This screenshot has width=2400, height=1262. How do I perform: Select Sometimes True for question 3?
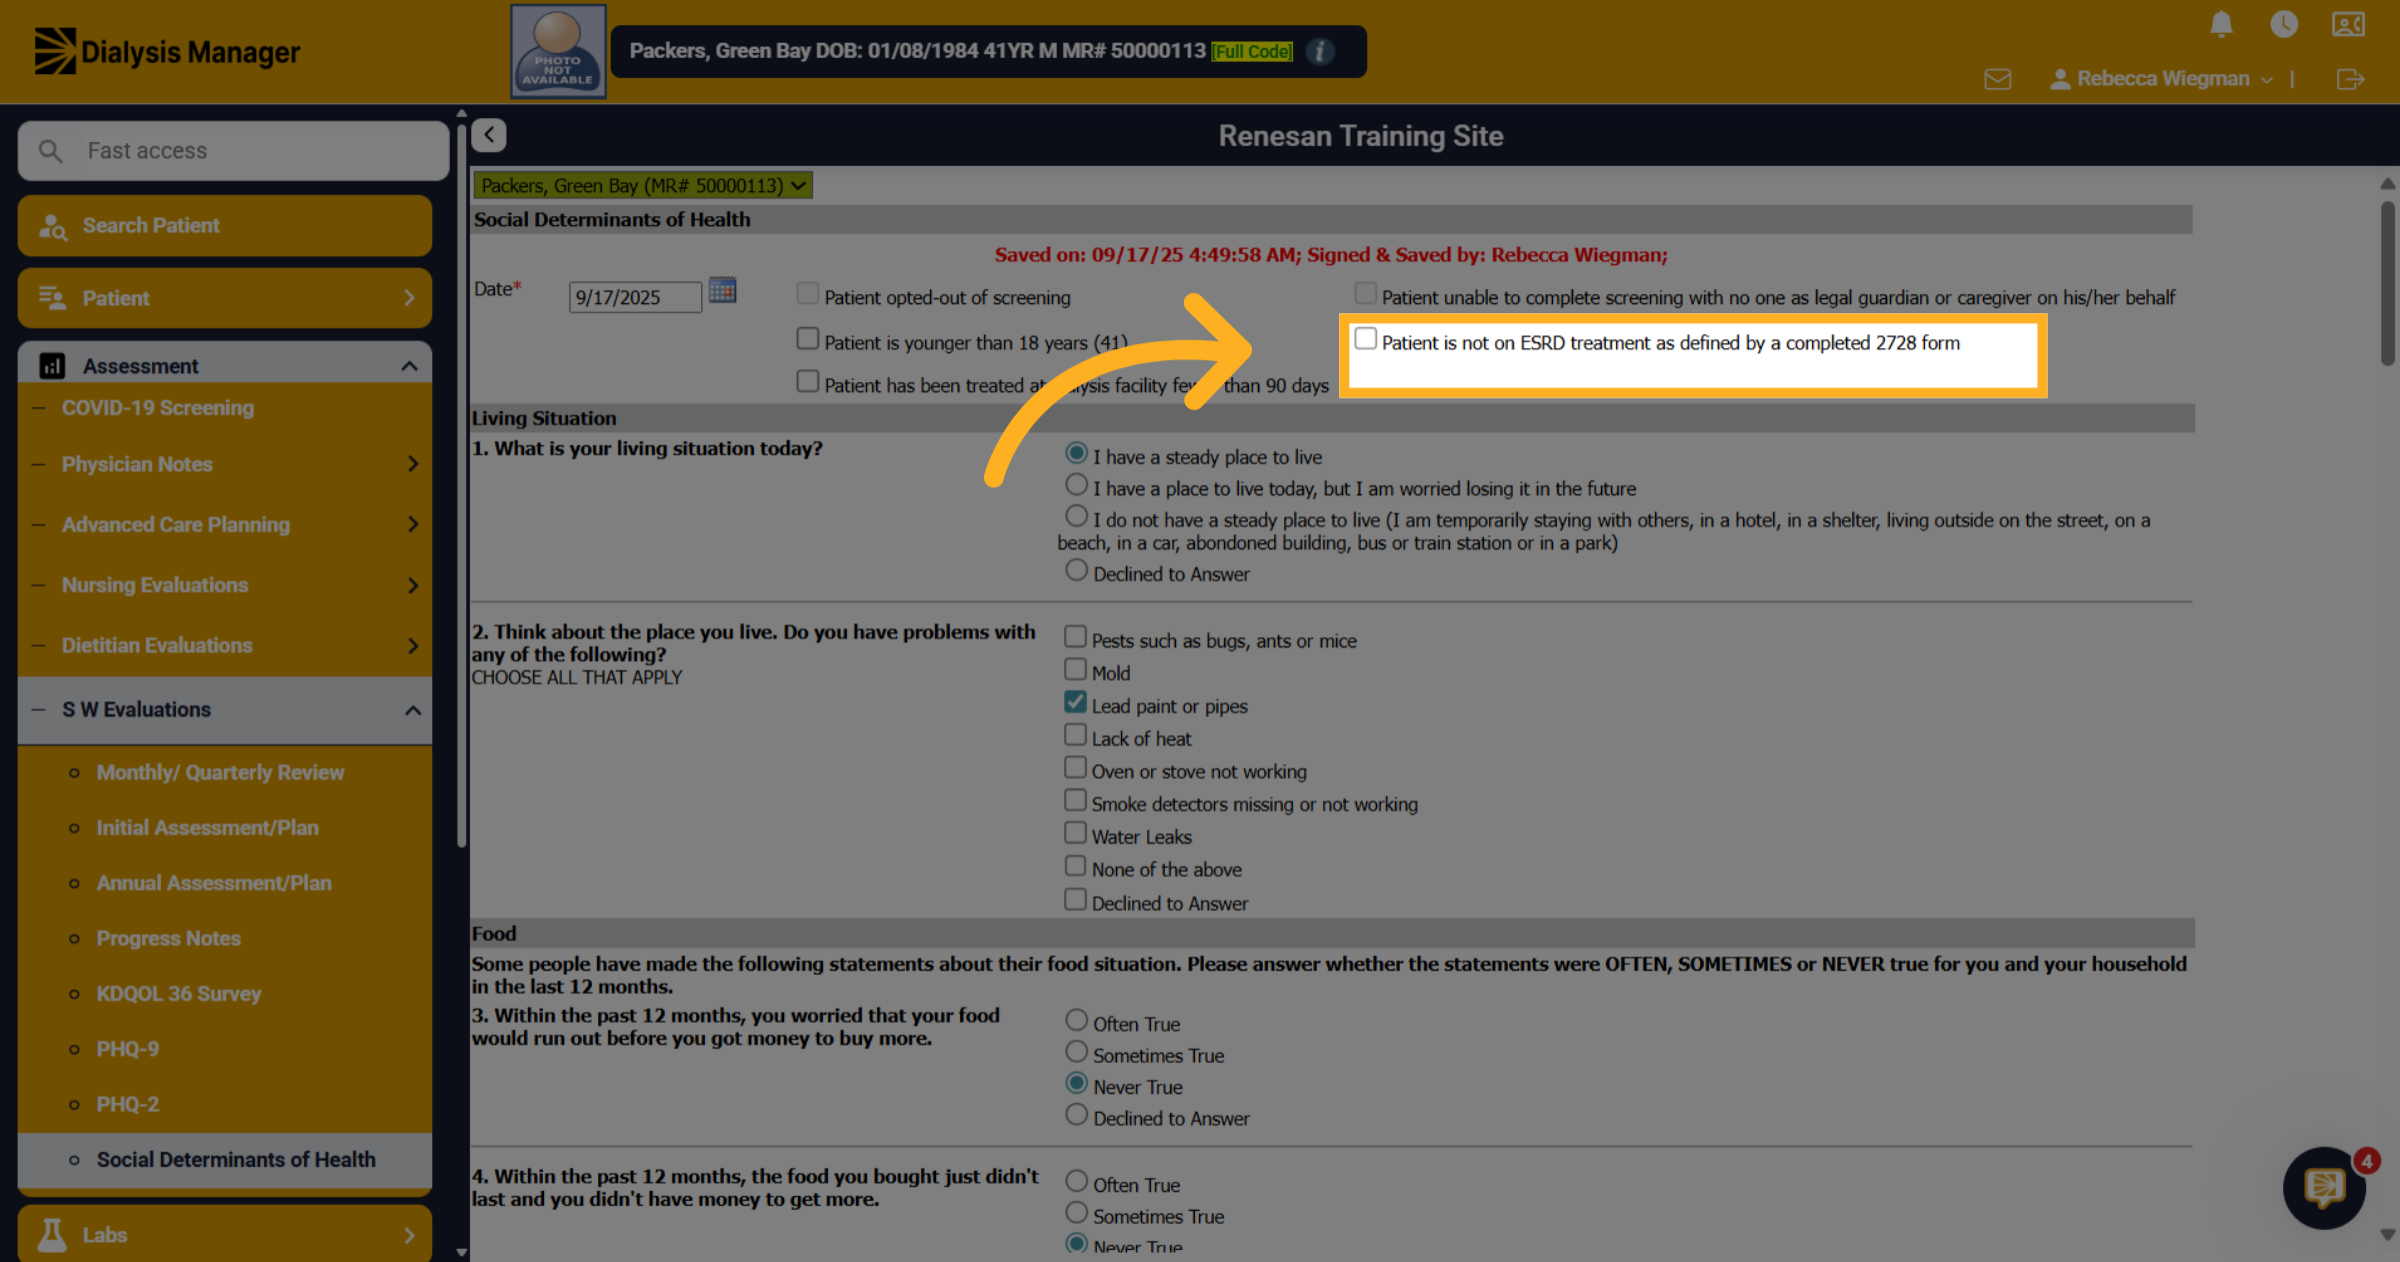pos(1076,1052)
